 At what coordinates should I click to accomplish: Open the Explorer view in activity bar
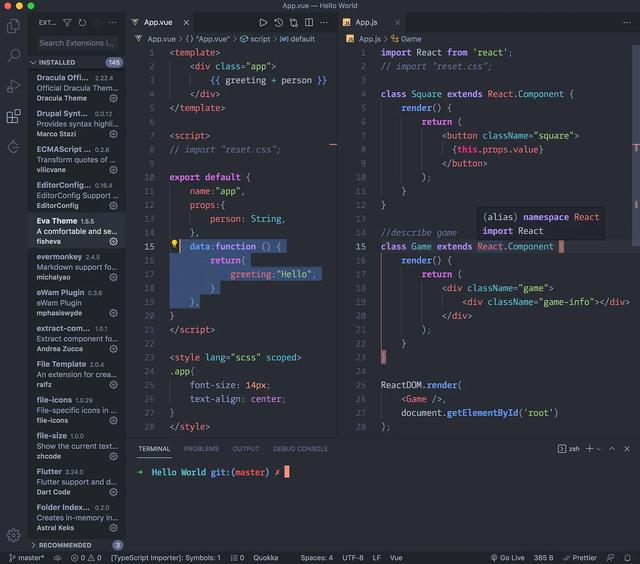pyautogui.click(x=13, y=26)
